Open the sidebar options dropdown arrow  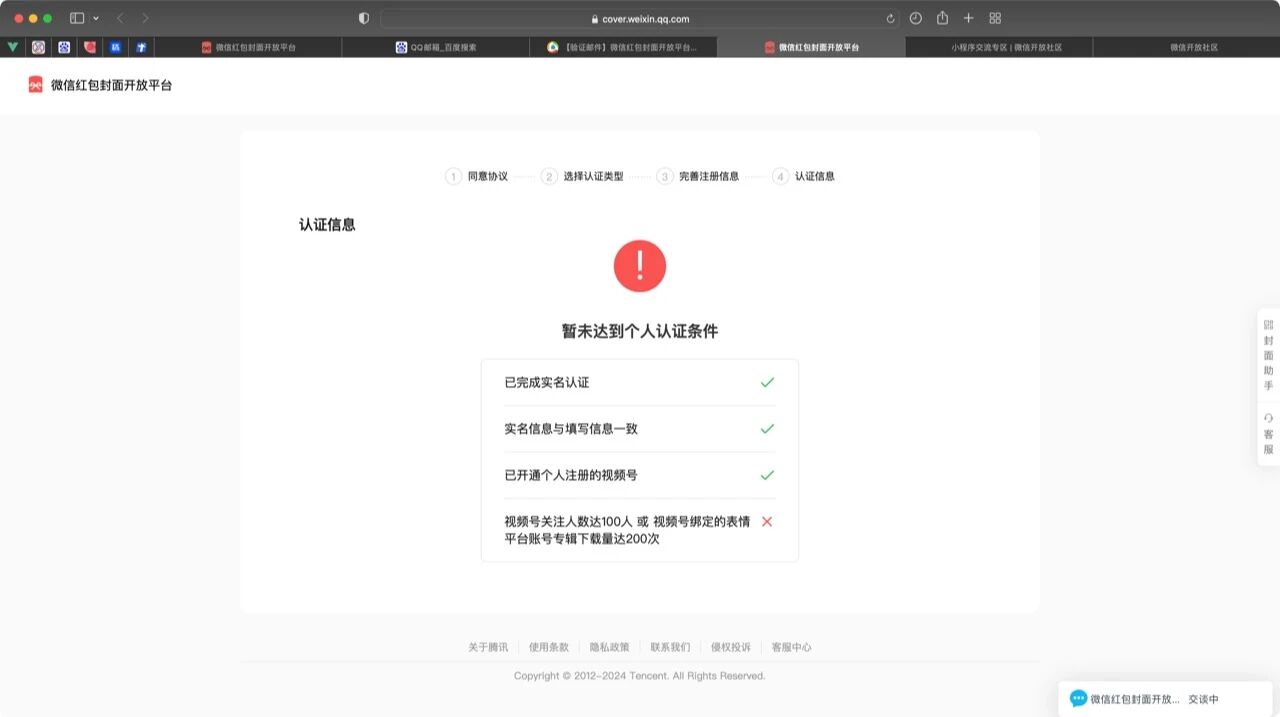(x=96, y=18)
